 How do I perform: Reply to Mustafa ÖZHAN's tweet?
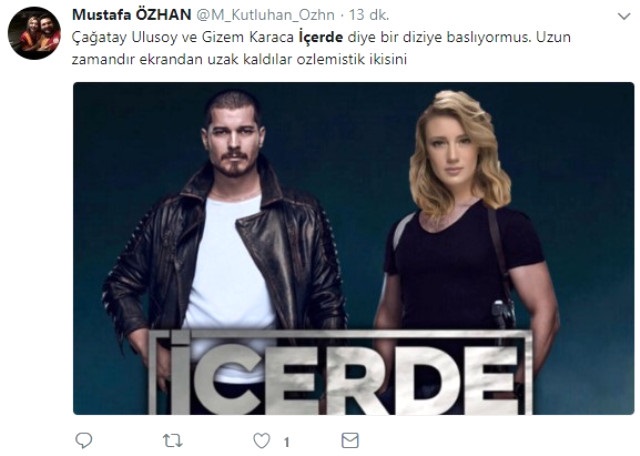coord(84,440)
